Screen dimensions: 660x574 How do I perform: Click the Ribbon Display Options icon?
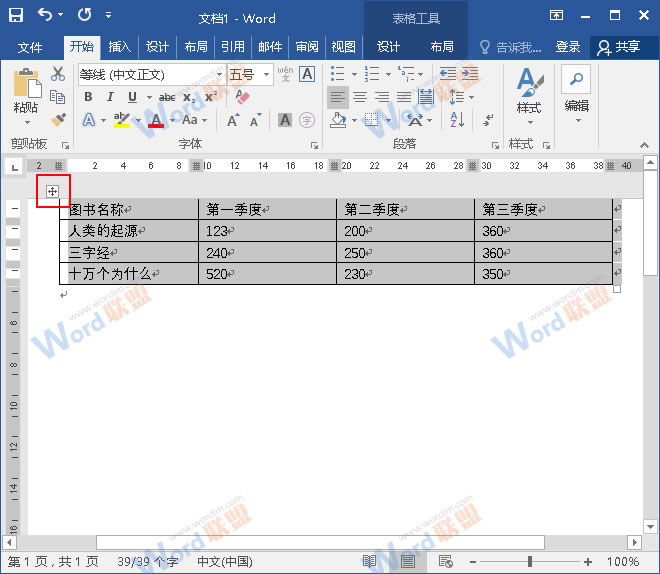(556, 16)
